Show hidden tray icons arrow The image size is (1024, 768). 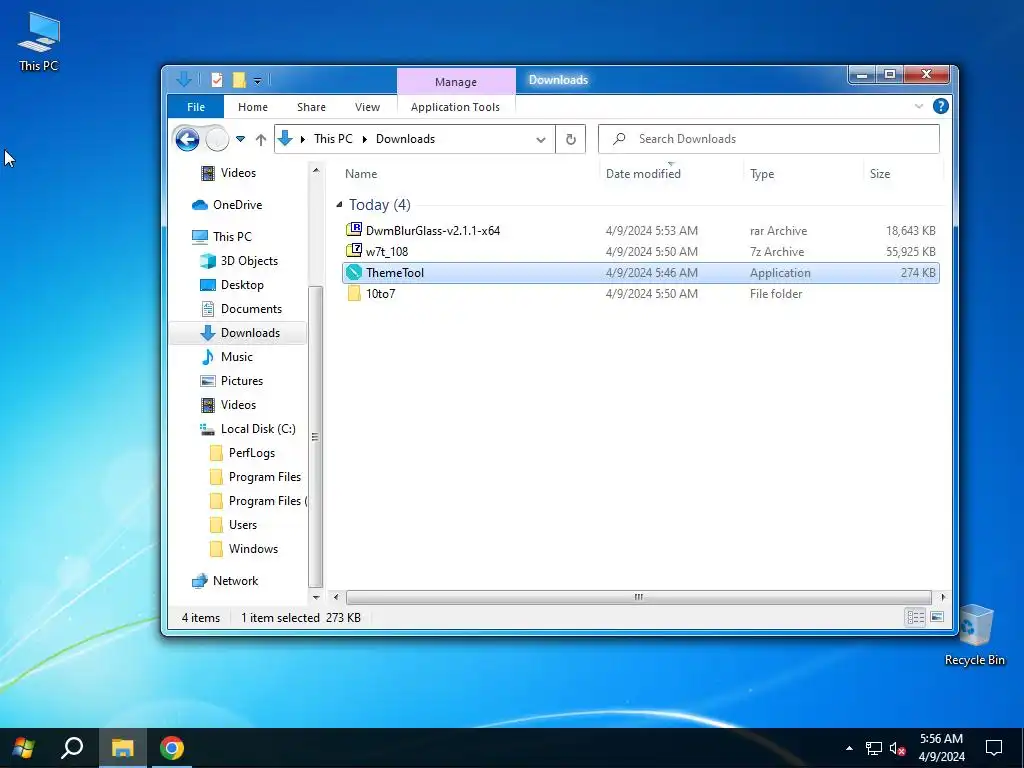(849, 748)
